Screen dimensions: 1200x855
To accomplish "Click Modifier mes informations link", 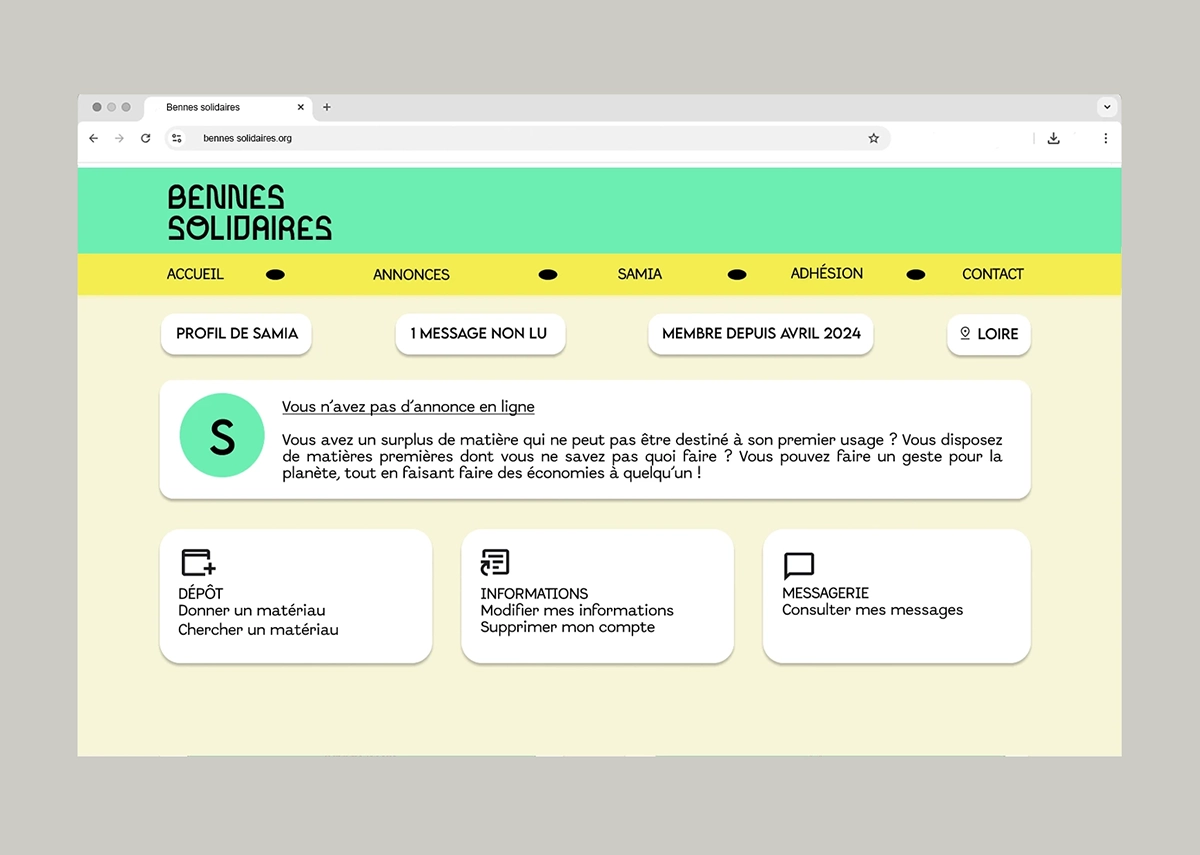I will (577, 610).
